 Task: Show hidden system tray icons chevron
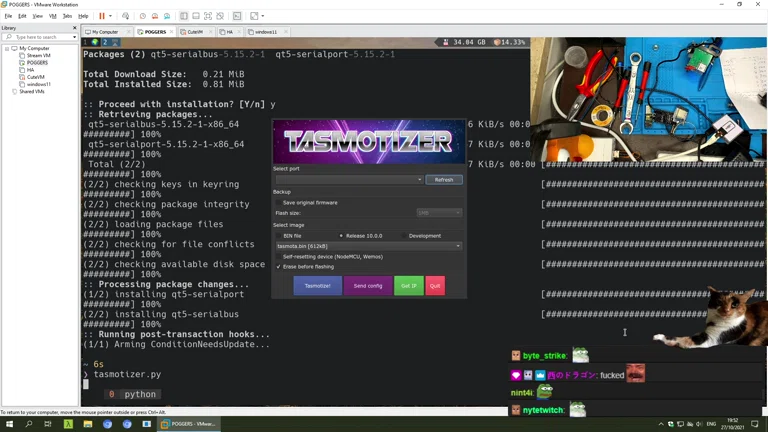pyautogui.click(x=661, y=424)
